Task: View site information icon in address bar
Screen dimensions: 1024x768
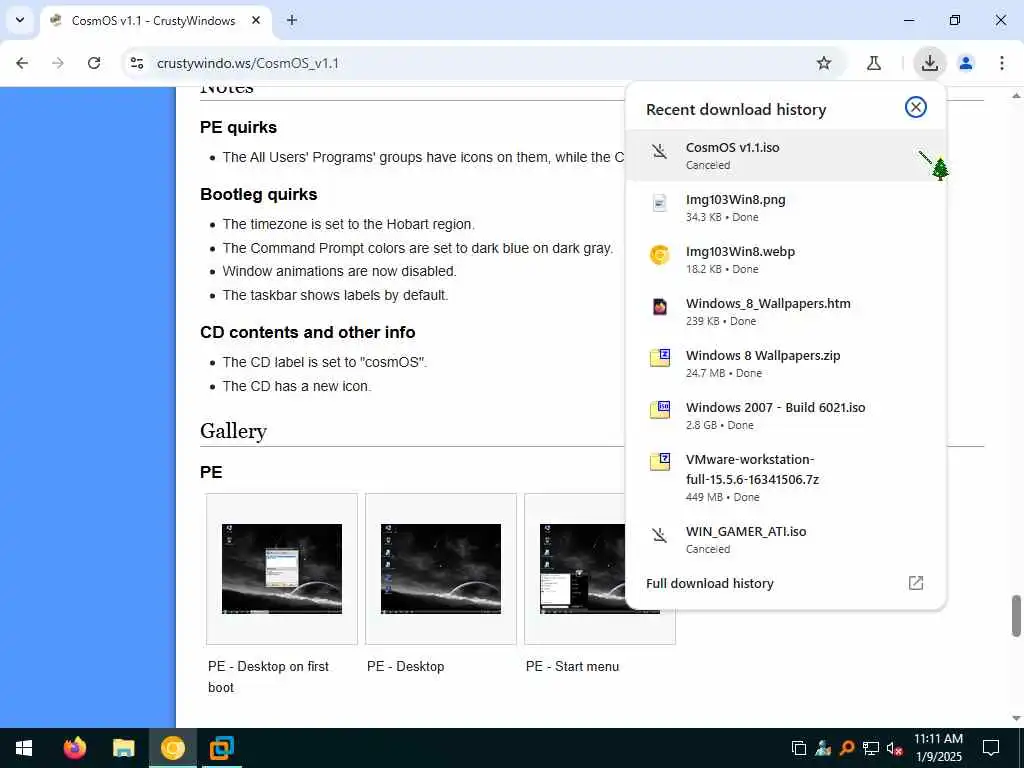Action: tap(136, 63)
